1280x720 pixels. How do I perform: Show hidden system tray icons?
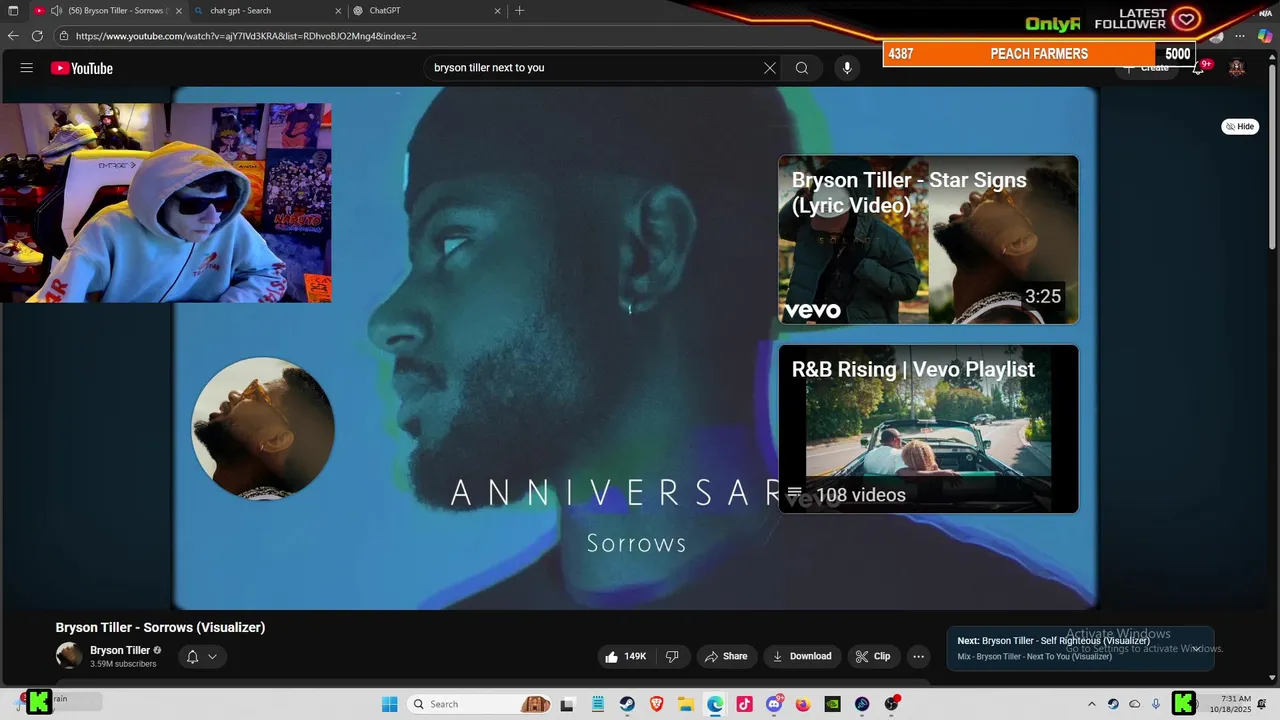click(1091, 704)
